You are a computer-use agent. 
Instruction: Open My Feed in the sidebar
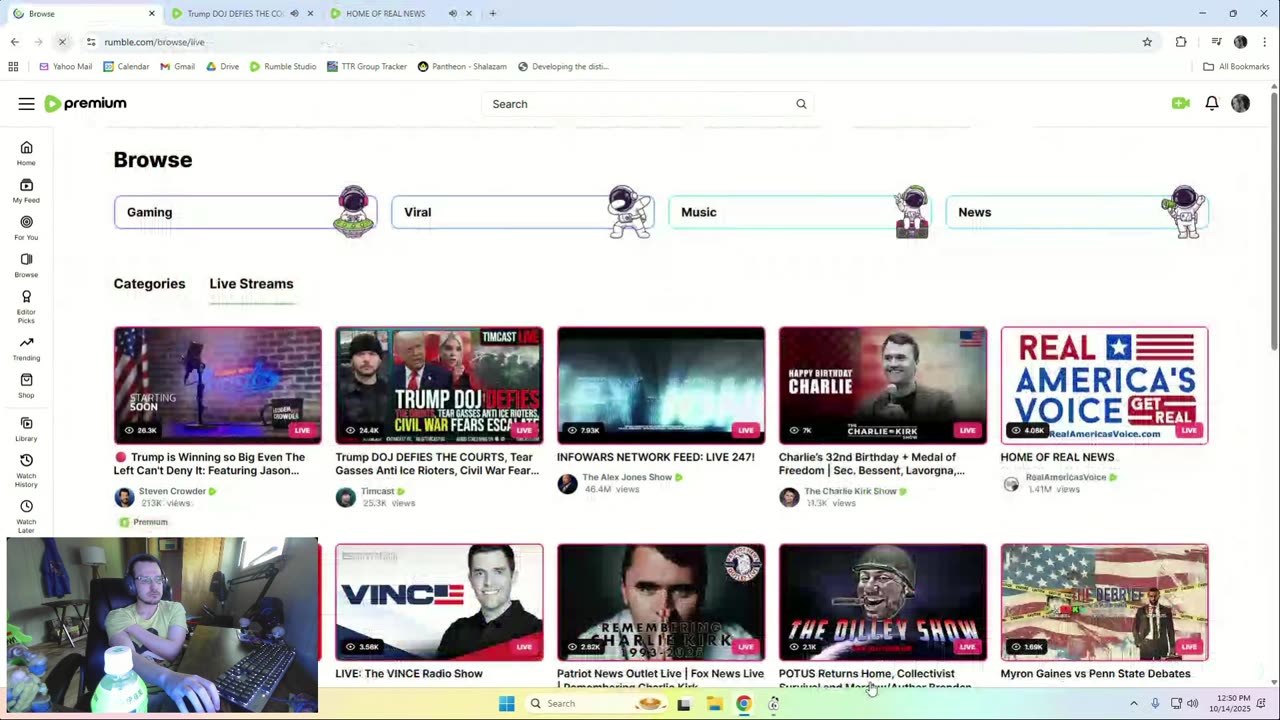[x=26, y=190]
